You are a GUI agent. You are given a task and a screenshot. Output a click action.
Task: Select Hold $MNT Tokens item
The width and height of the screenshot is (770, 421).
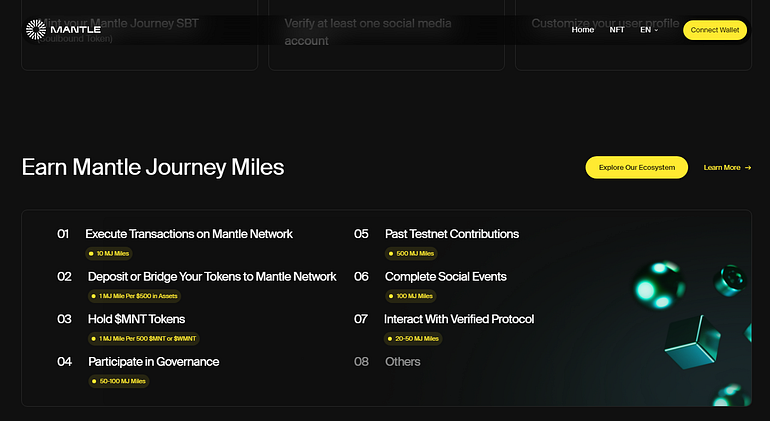[137, 319]
